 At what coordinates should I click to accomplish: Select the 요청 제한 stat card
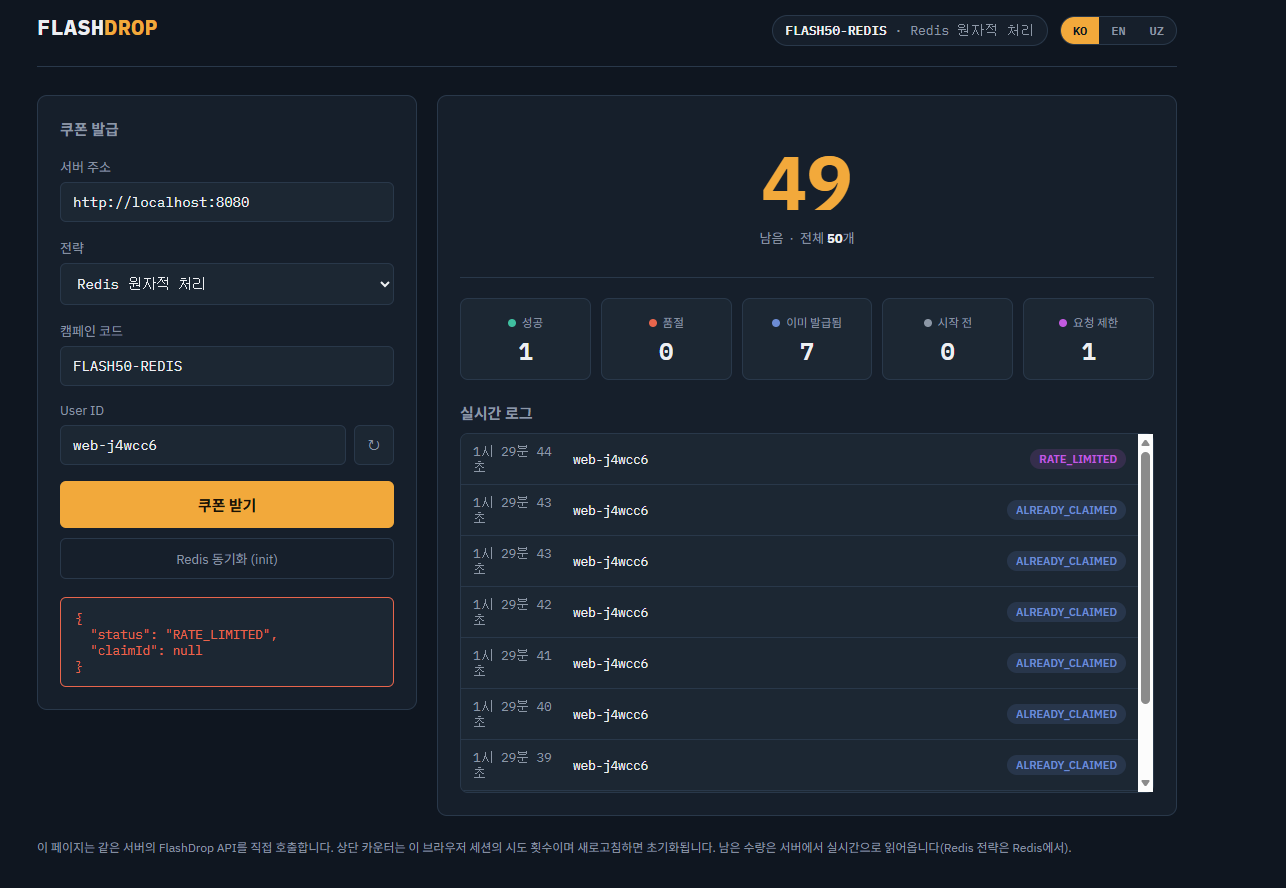tap(1088, 339)
